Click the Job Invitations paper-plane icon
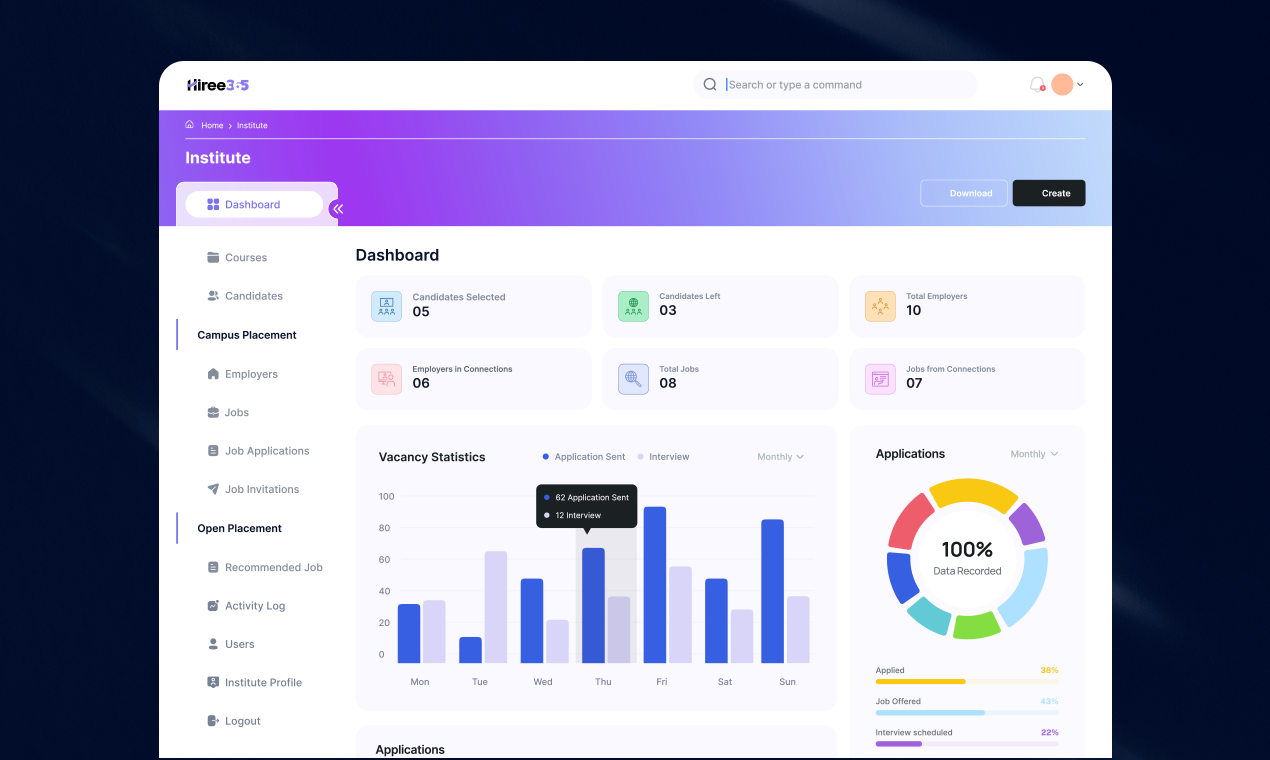 (x=213, y=489)
